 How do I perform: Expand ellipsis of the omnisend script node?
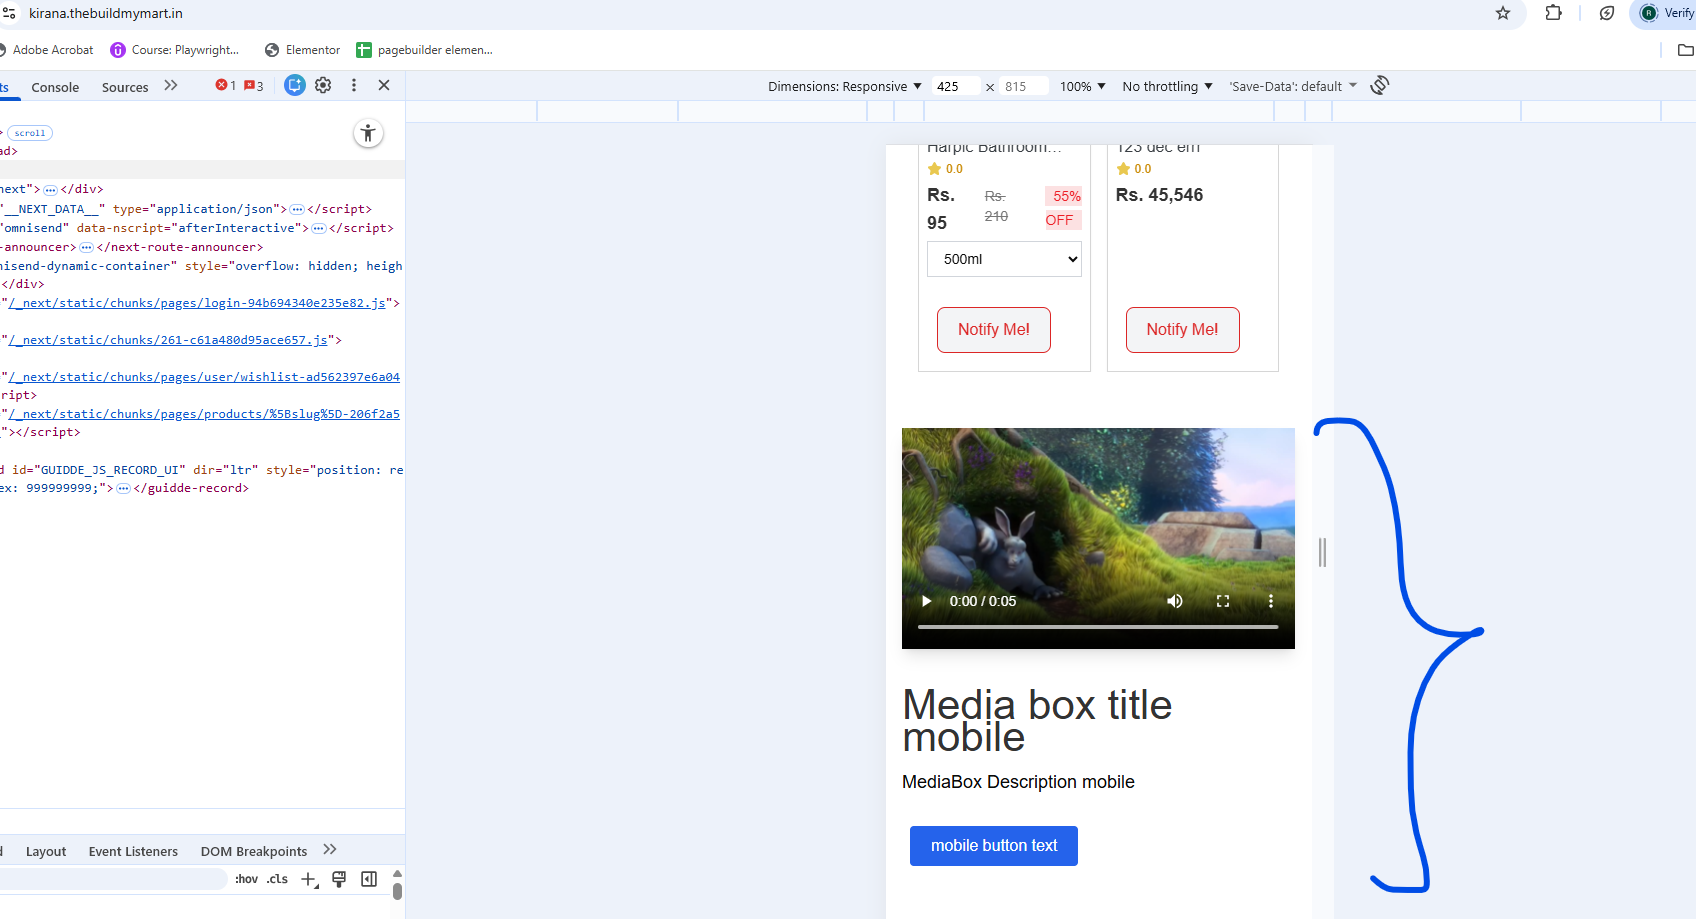(x=319, y=229)
